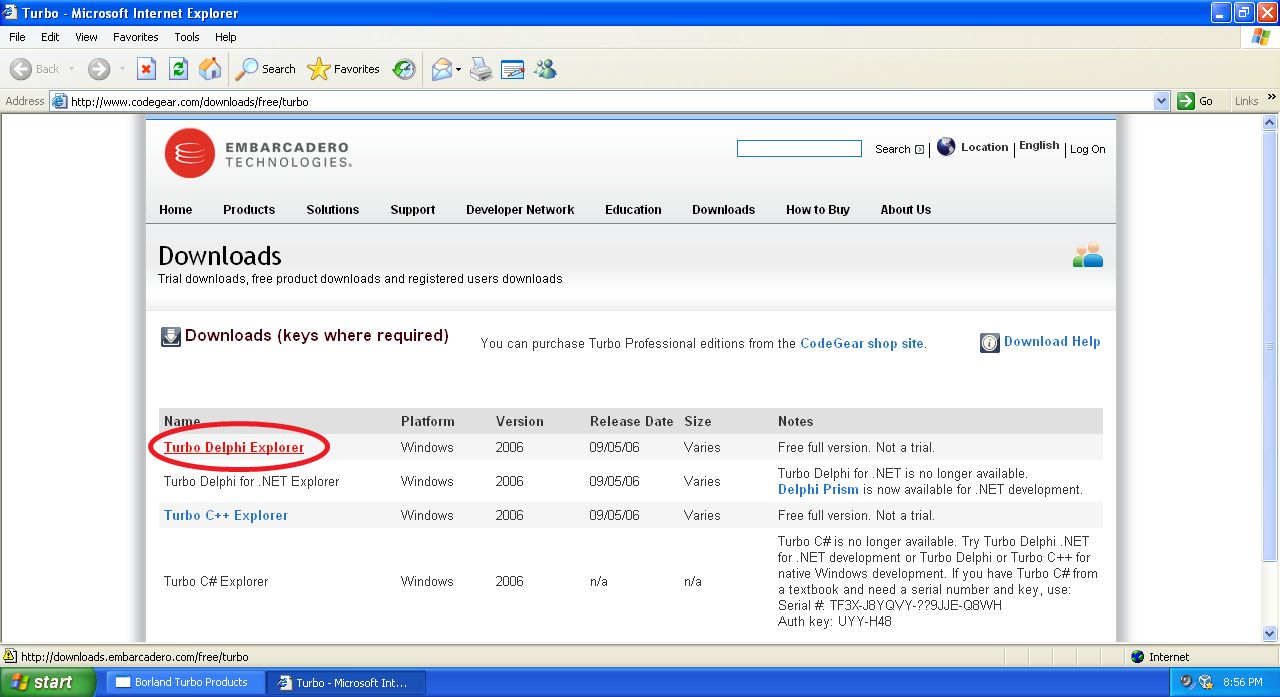The height and width of the screenshot is (697, 1280).
Task: Open the Help menu
Action: tap(226, 37)
